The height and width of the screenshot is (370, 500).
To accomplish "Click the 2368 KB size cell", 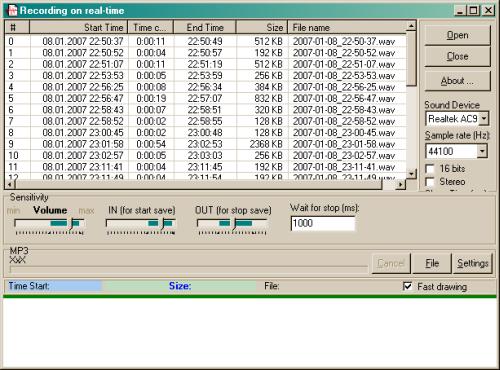I will click(x=266, y=144).
